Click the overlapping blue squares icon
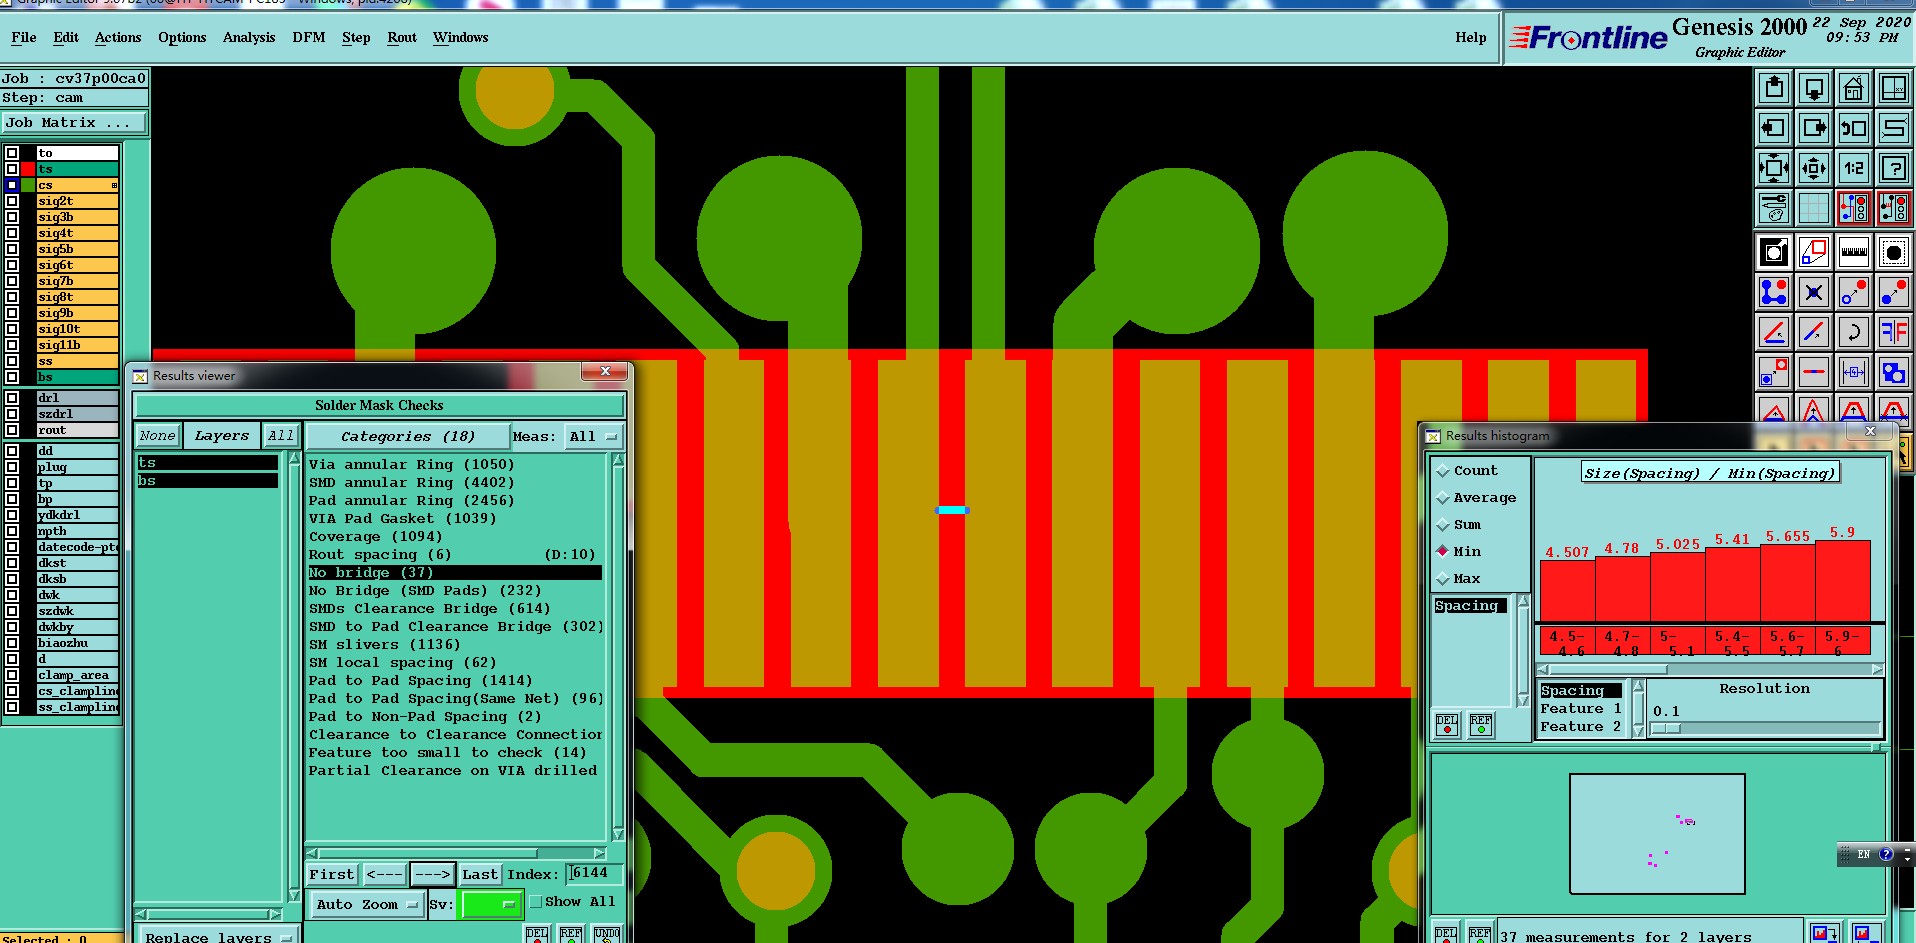This screenshot has height=943, width=1916. pos(1893,372)
